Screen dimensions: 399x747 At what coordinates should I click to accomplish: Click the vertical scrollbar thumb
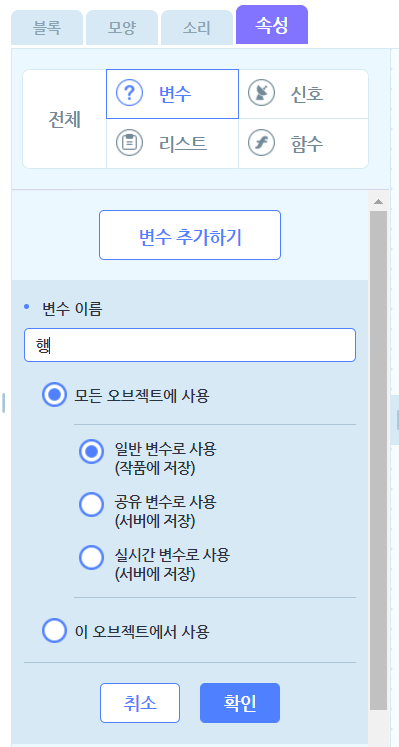tap(379, 461)
